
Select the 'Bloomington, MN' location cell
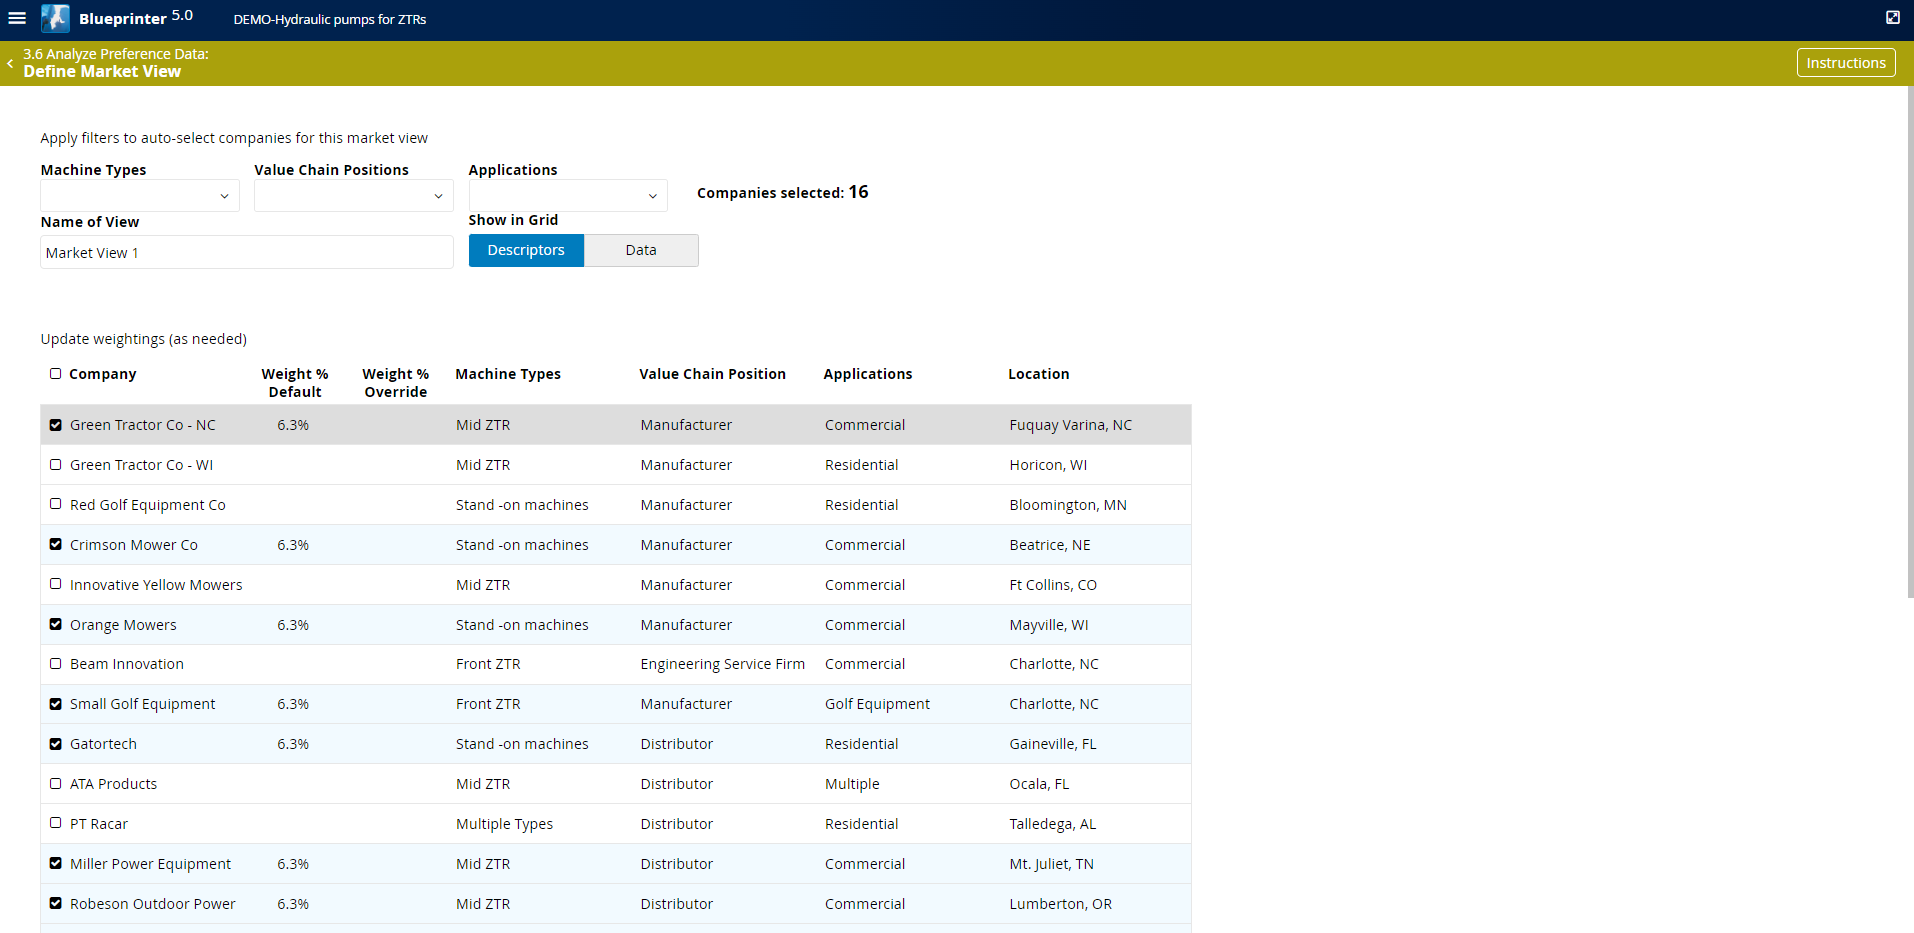(1068, 505)
